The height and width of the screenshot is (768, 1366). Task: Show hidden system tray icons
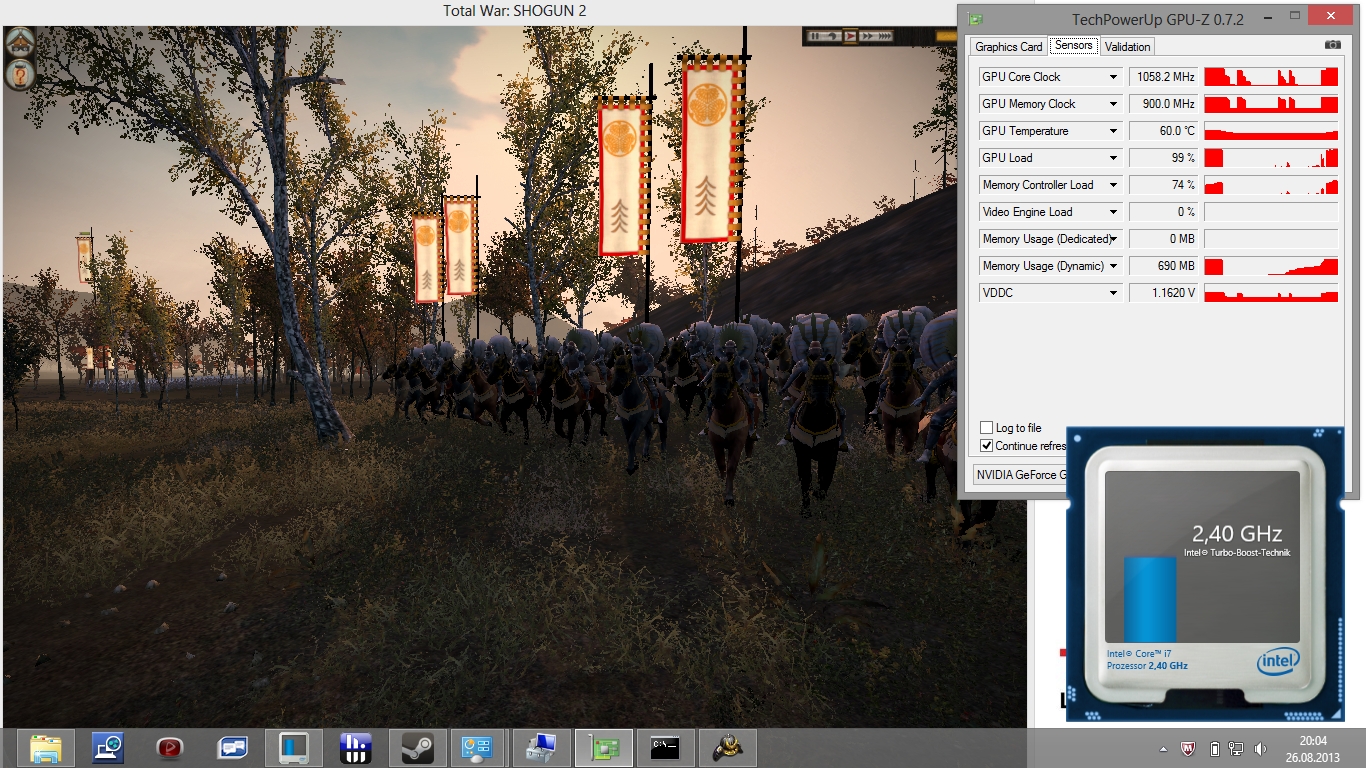[x=1163, y=748]
